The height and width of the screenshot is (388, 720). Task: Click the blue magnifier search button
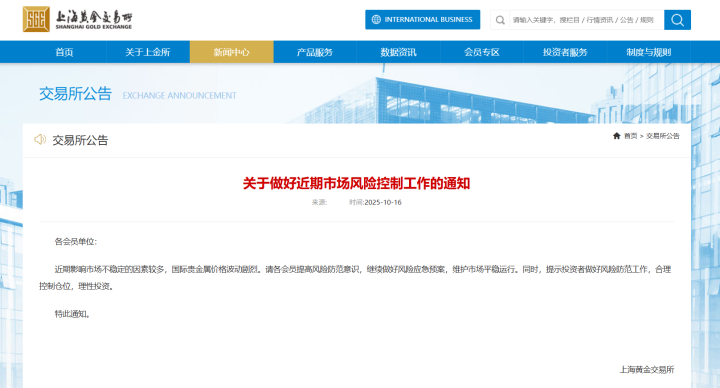click(677, 20)
